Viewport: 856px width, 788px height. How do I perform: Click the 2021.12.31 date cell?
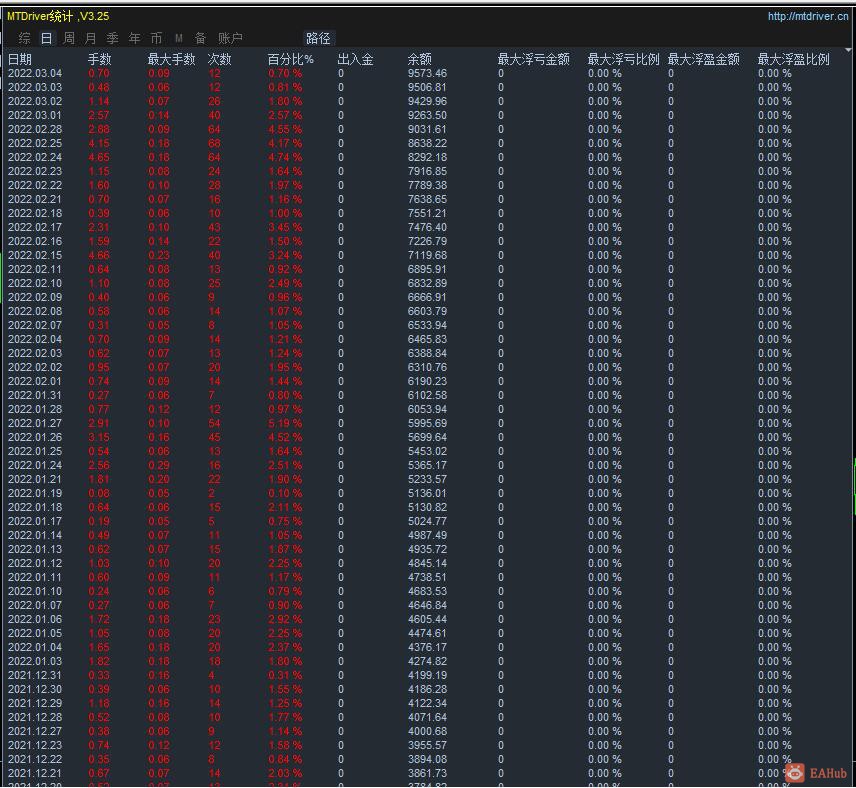click(x=35, y=676)
